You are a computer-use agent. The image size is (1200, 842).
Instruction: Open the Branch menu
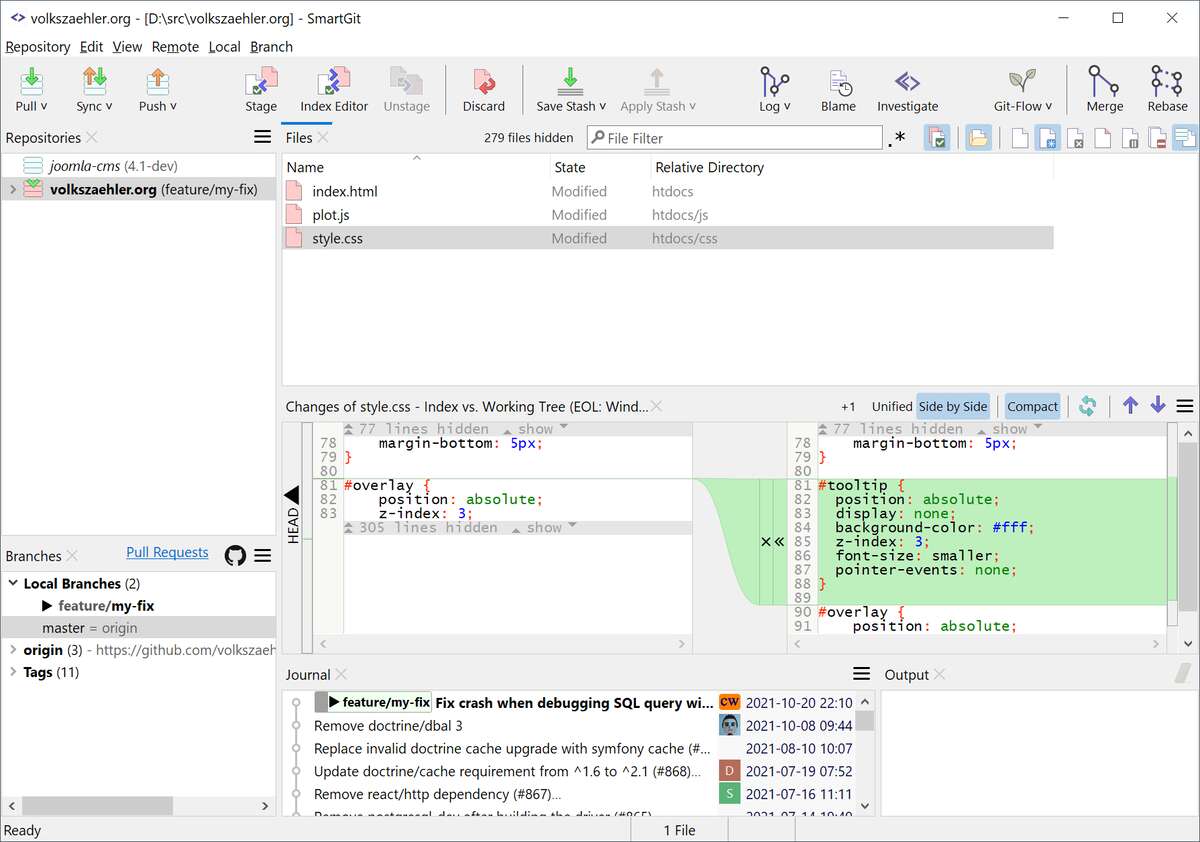[x=271, y=46]
